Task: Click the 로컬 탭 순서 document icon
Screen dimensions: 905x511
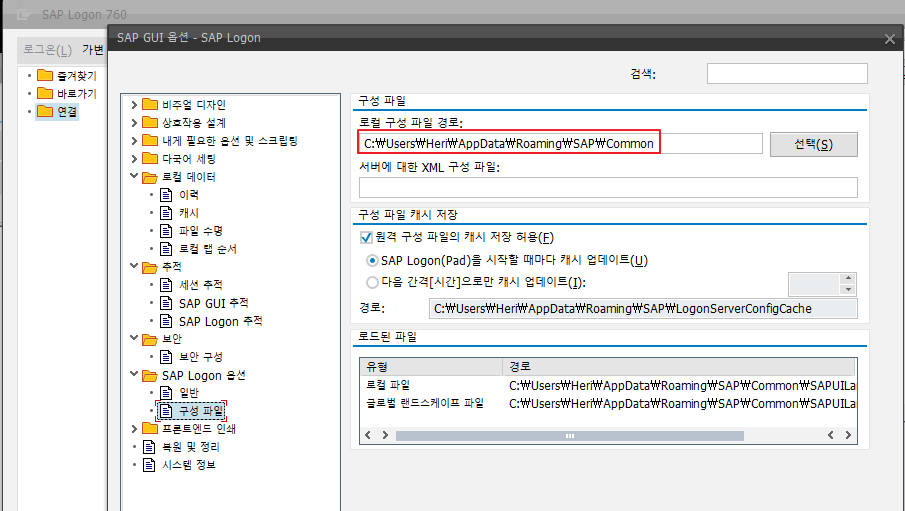Action: [x=166, y=249]
